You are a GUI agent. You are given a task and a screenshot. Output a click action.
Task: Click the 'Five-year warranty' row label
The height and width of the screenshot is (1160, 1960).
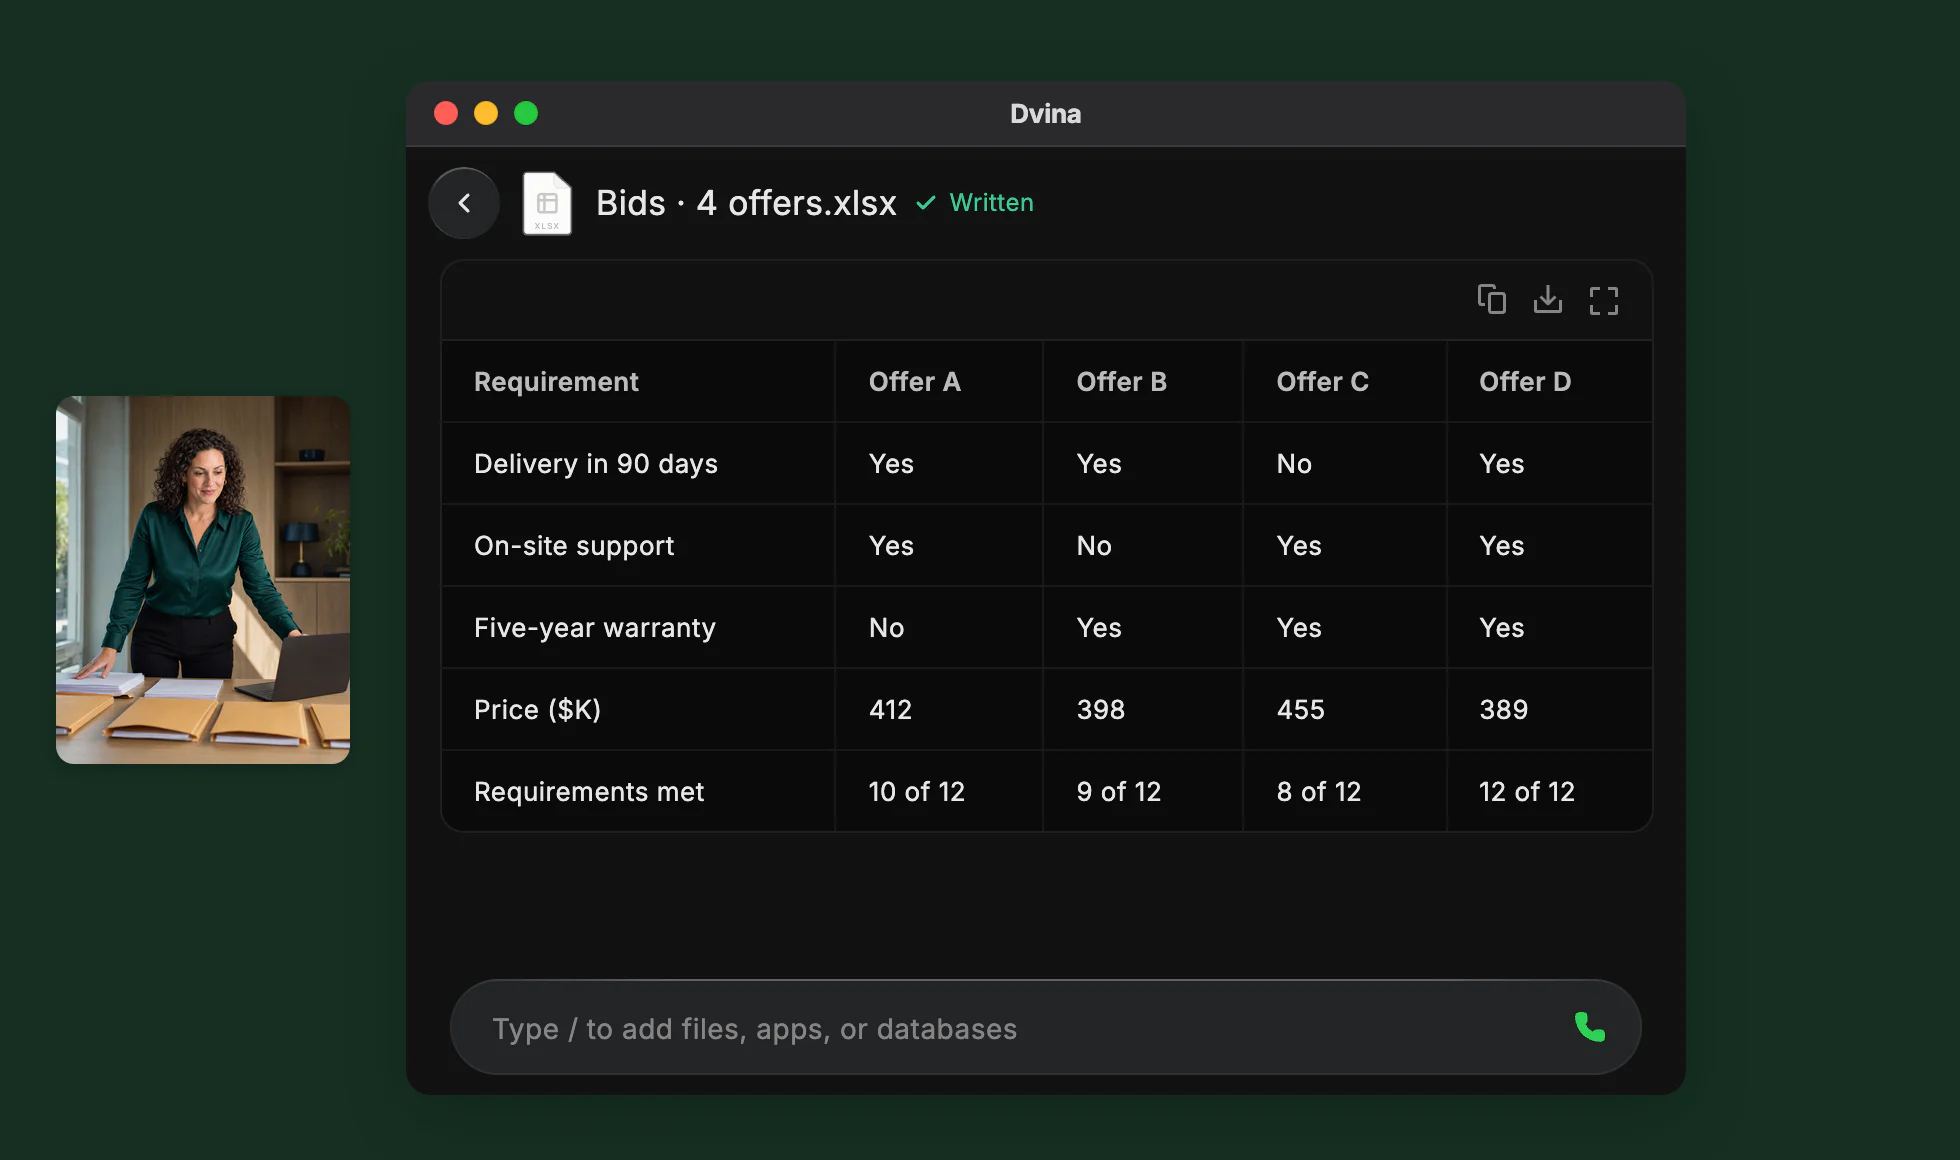pyautogui.click(x=595, y=628)
